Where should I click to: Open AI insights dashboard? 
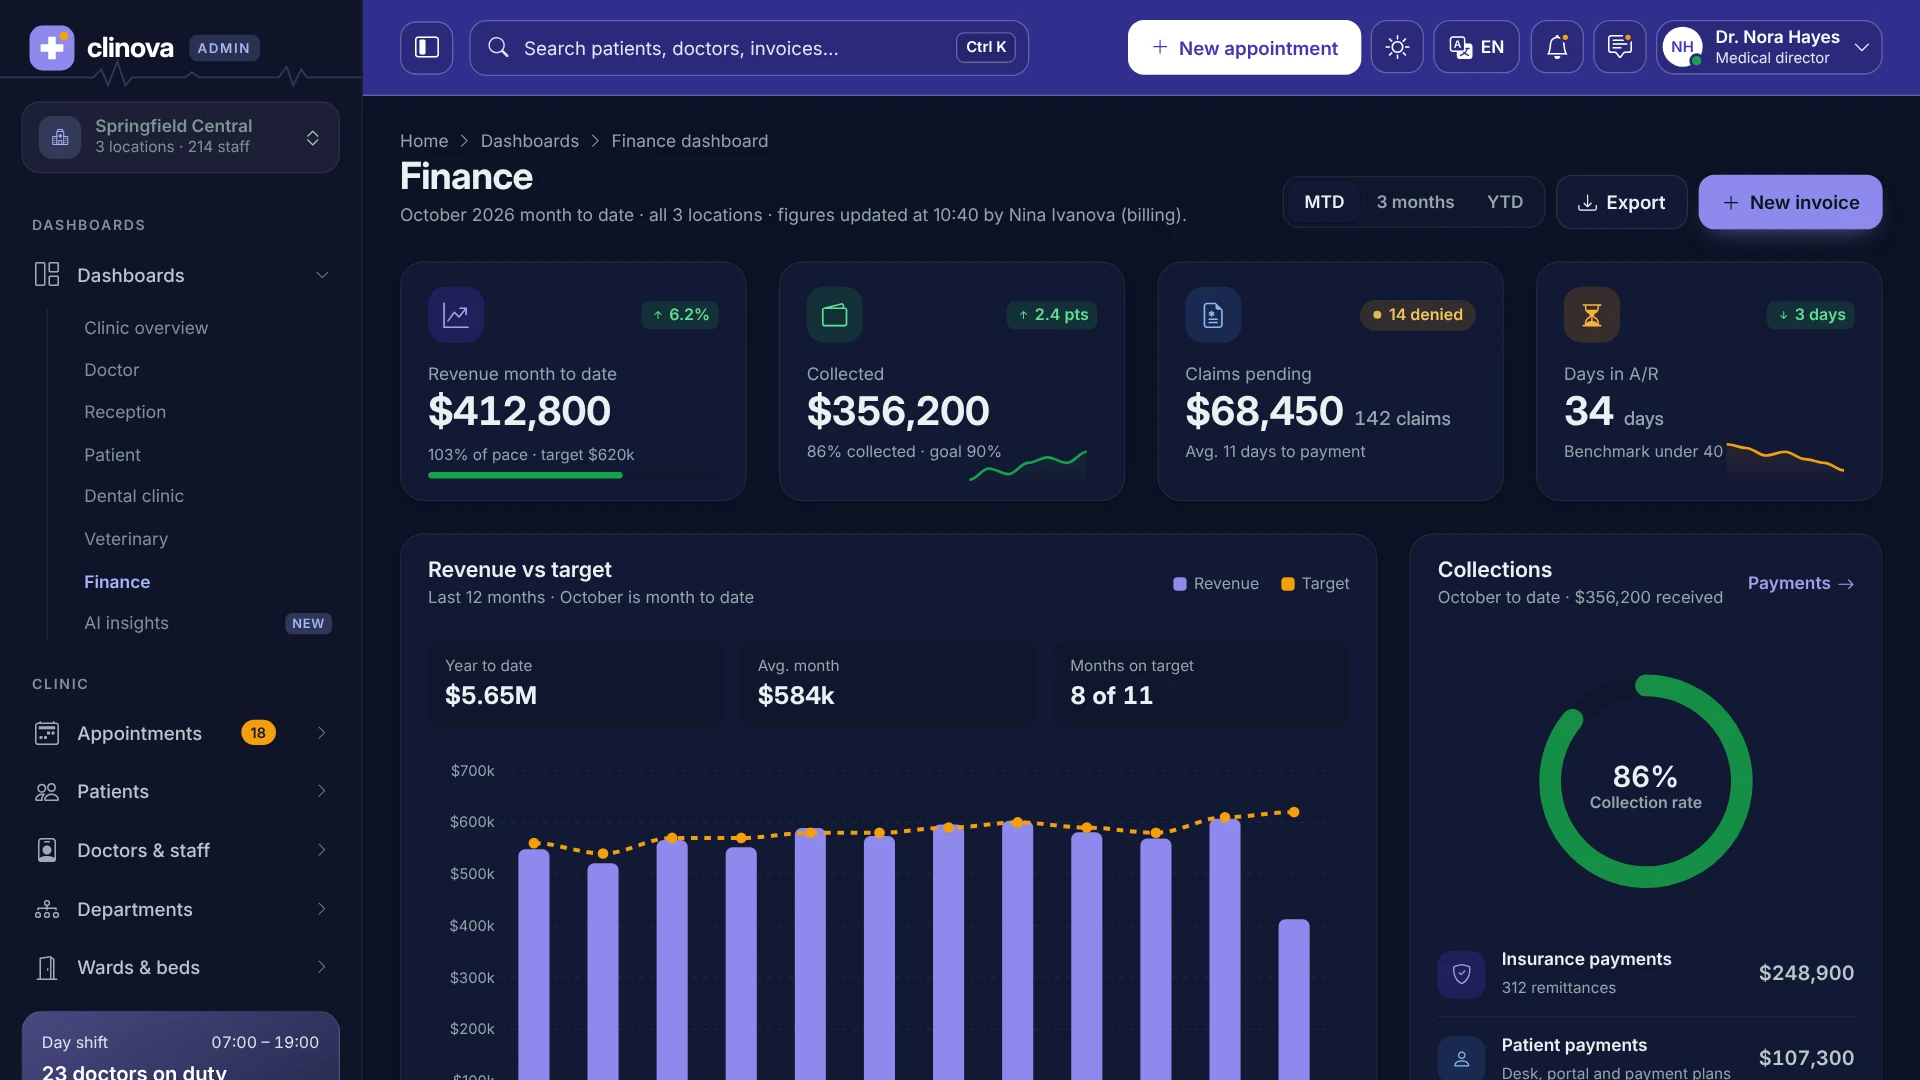click(126, 623)
